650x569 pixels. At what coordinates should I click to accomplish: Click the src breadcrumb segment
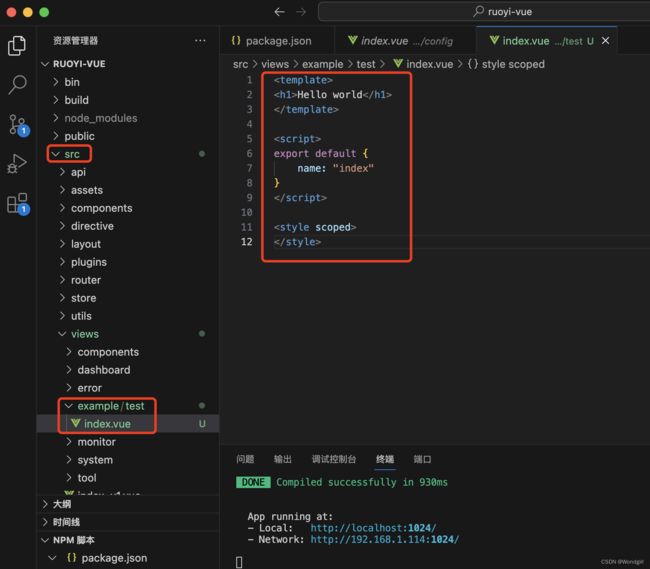pos(240,64)
